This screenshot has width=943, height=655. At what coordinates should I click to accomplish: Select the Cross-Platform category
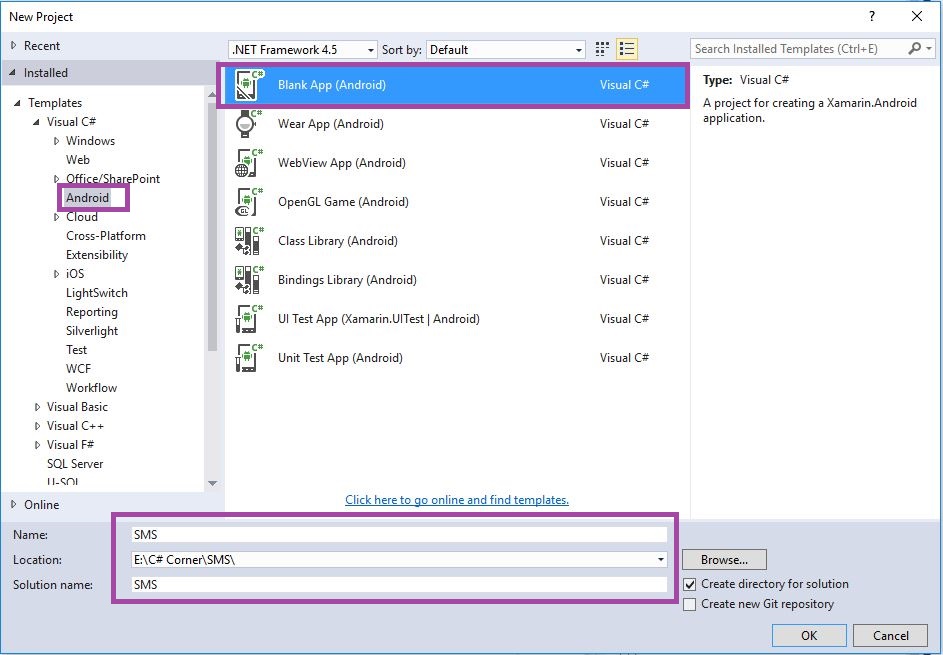(x=106, y=236)
